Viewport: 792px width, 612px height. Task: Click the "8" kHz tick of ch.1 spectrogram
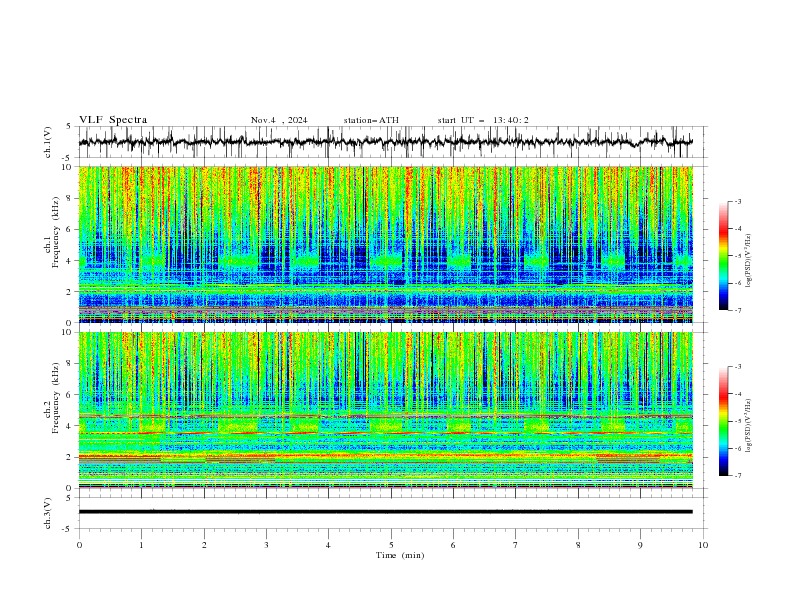point(71,198)
